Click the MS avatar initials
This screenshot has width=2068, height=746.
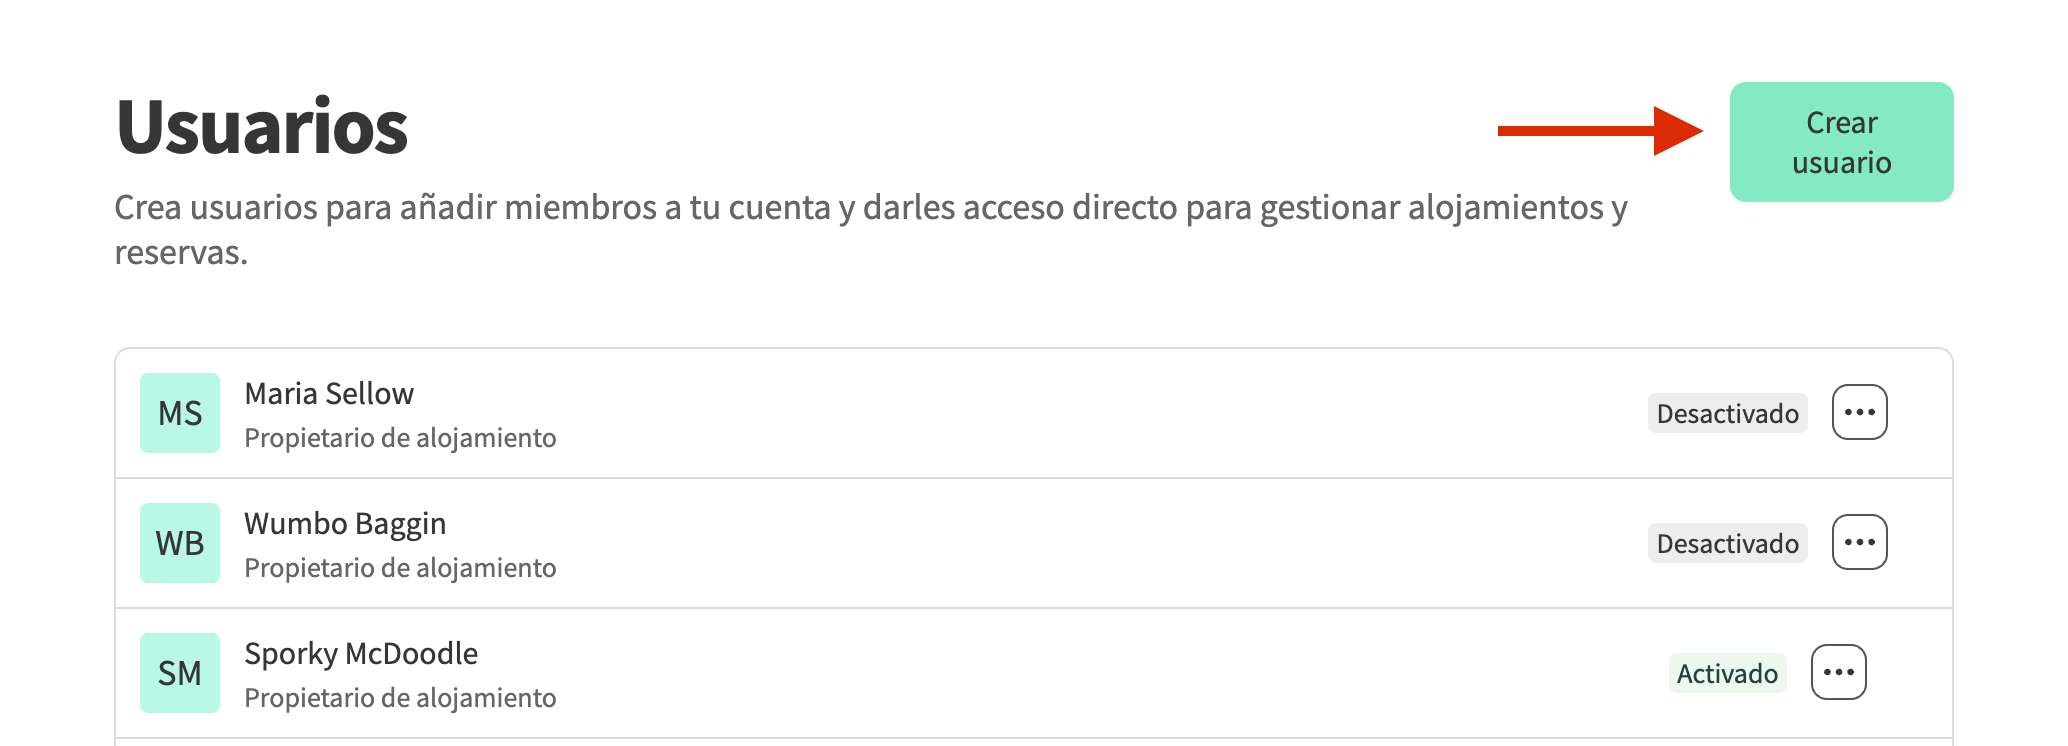pyautogui.click(x=180, y=413)
